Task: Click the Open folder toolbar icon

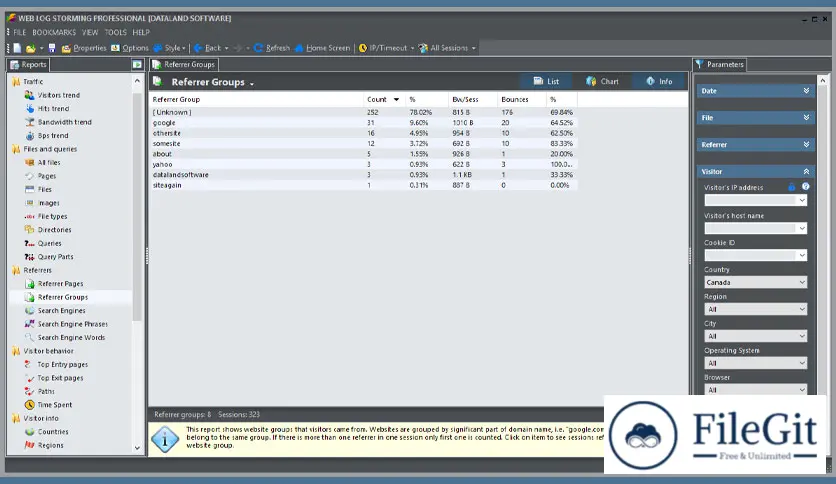Action: click(30, 48)
